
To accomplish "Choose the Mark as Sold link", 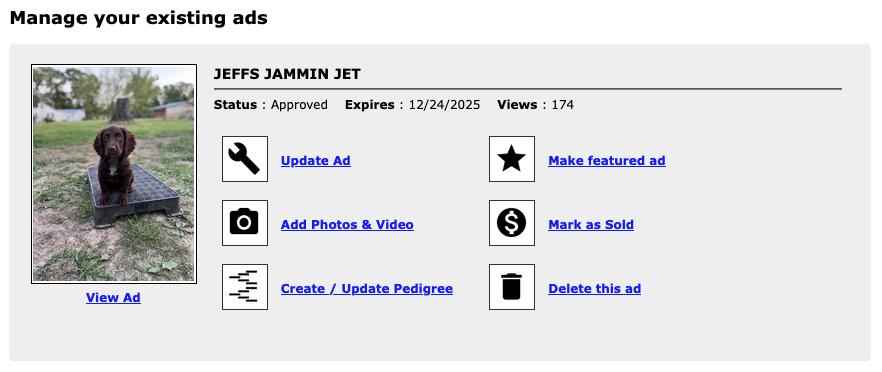I will 591,225.
